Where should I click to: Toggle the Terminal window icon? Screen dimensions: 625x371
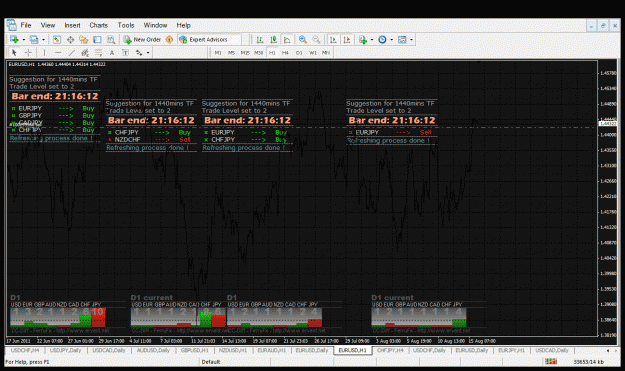click(97, 39)
